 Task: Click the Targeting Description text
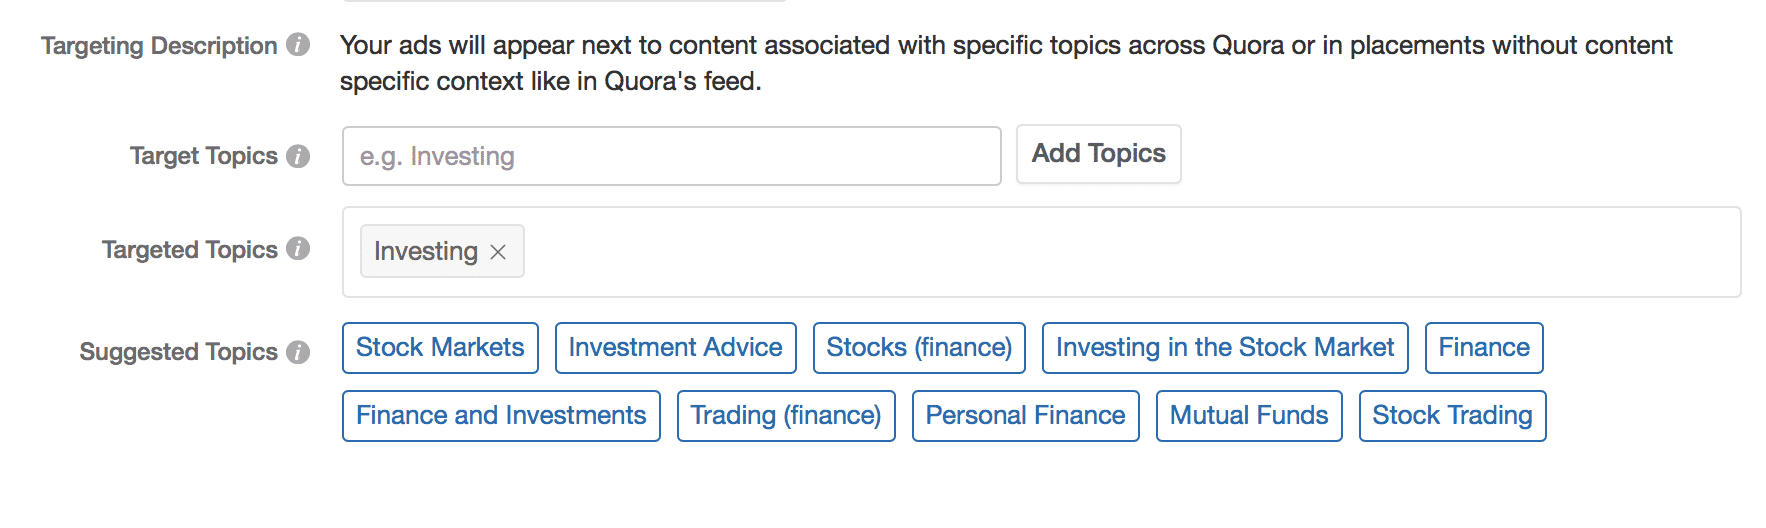[x=1005, y=63]
